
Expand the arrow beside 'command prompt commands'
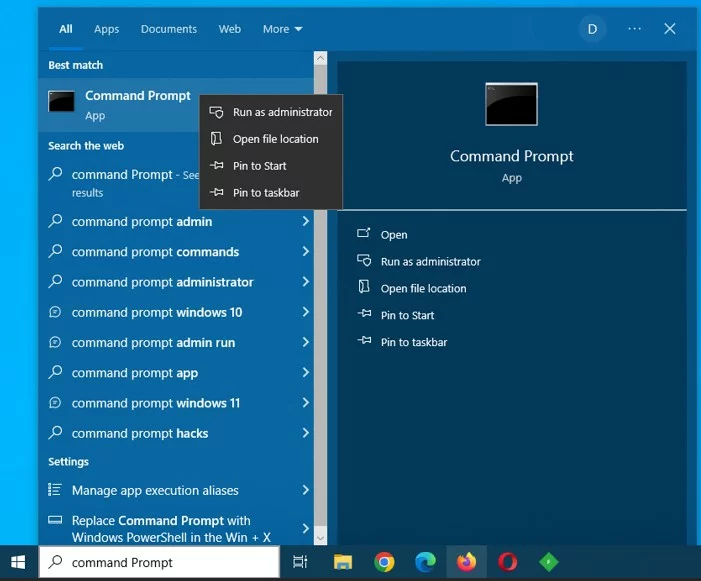306,252
